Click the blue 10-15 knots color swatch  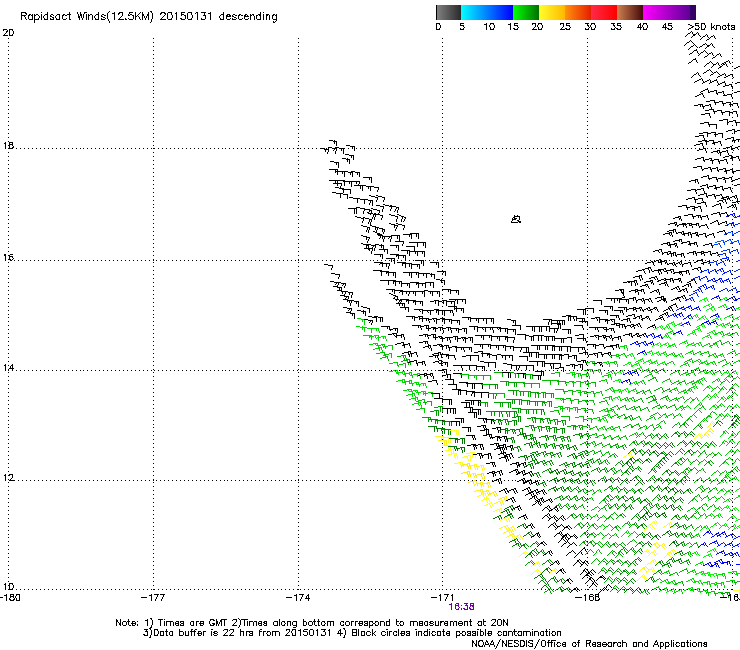[x=500, y=12]
